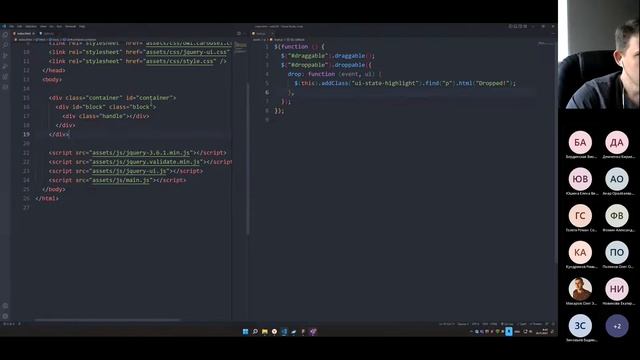This screenshot has width=640, height=360.
Task: Follow the assets/js/jquery.validate.min.js script link
Action: click(x=146, y=162)
